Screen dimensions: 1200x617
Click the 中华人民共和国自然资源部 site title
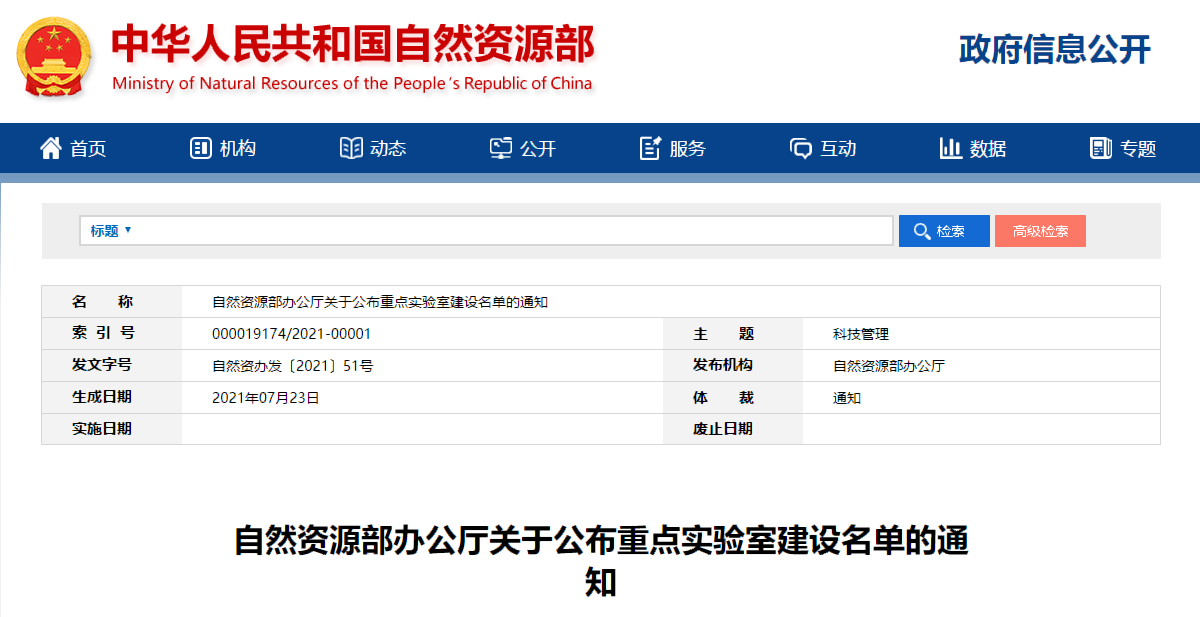click(x=353, y=43)
